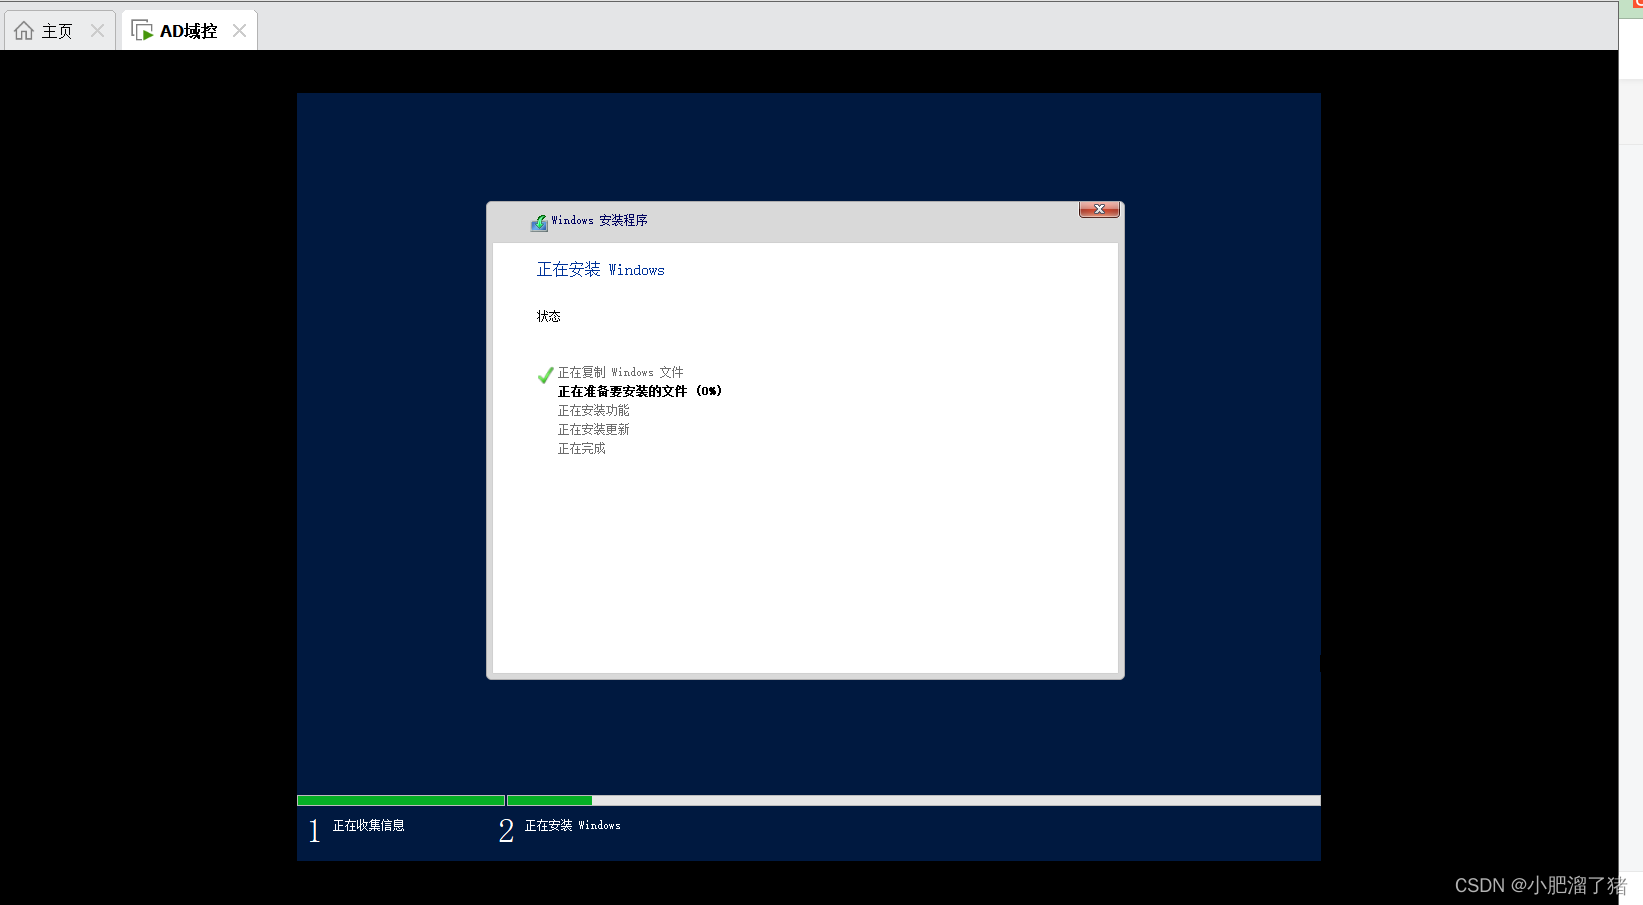This screenshot has width=1643, height=905.
Task: Click the 正在完成 status line
Action: (x=582, y=448)
